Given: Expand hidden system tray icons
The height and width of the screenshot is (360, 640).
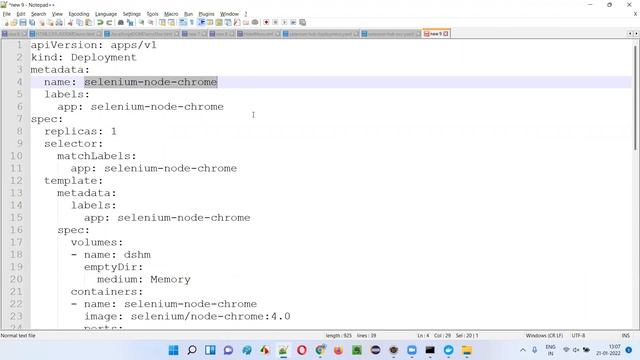Looking at the screenshot, I should (522, 350).
